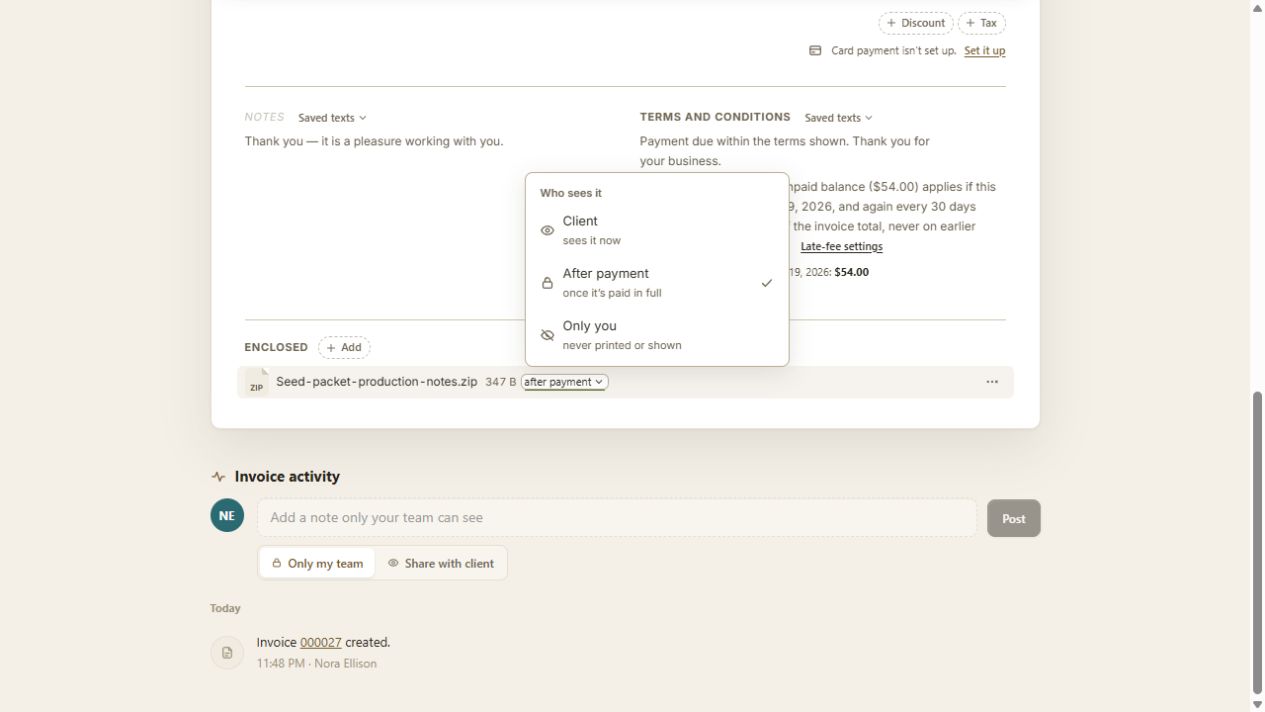
Task: Choose Client sees it now option
Action: [x=657, y=230]
